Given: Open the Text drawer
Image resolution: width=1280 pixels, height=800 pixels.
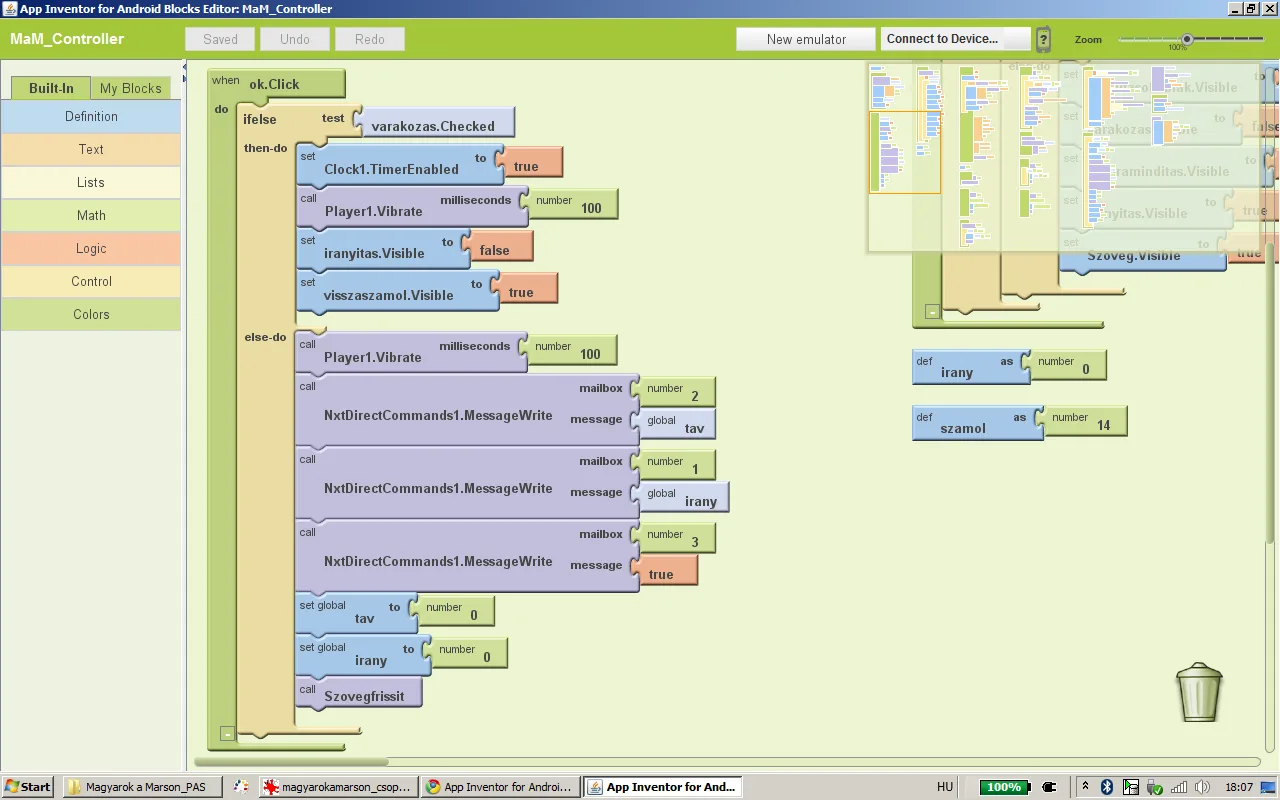Looking at the screenshot, I should click(91, 149).
